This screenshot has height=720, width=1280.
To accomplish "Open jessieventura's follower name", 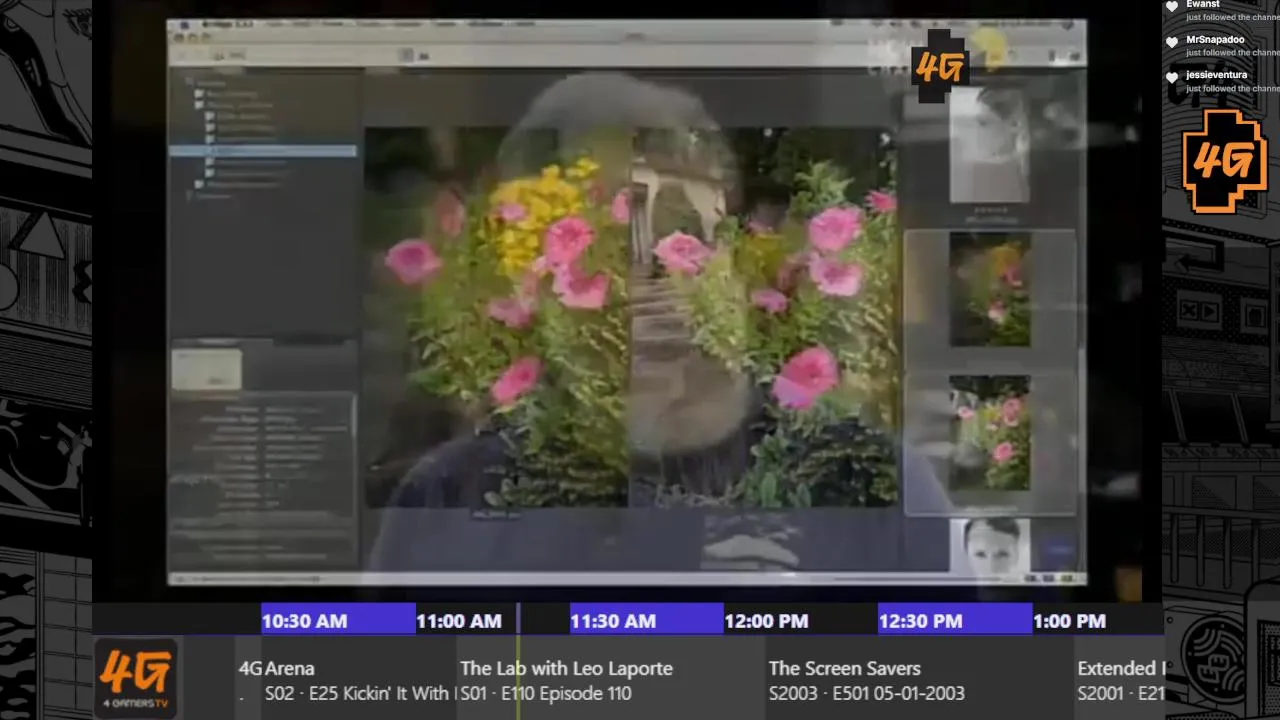I will [x=1217, y=75].
